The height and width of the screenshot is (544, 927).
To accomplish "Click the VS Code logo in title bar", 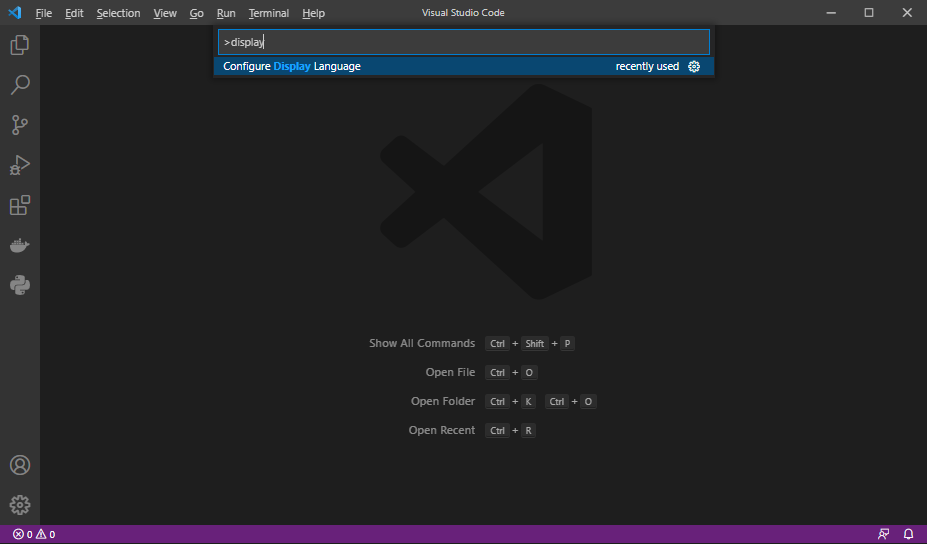I will (15, 12).
